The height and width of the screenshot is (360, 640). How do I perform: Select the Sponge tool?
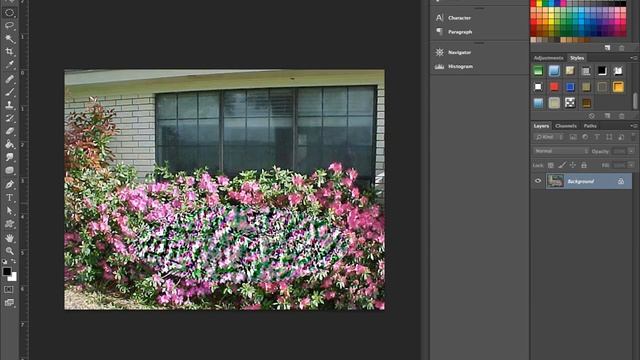(x=9, y=170)
